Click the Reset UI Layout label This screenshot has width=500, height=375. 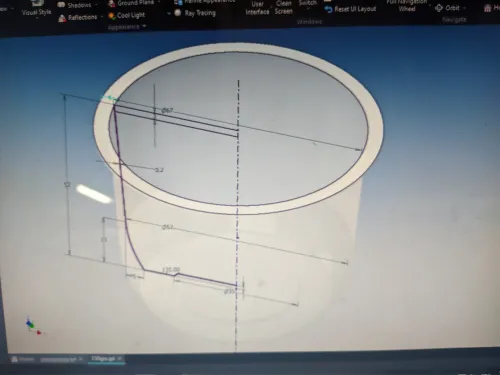355,9
